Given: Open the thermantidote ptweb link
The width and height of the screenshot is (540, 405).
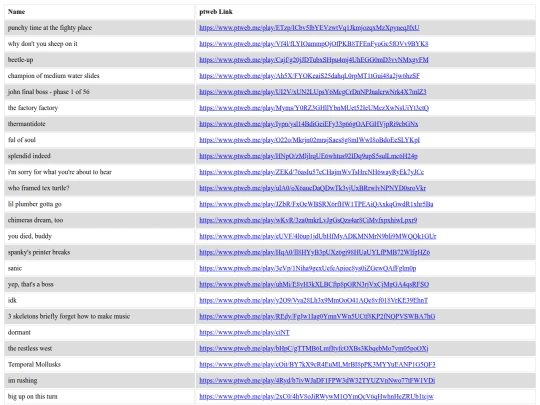Looking at the screenshot, I should tap(309, 124).
